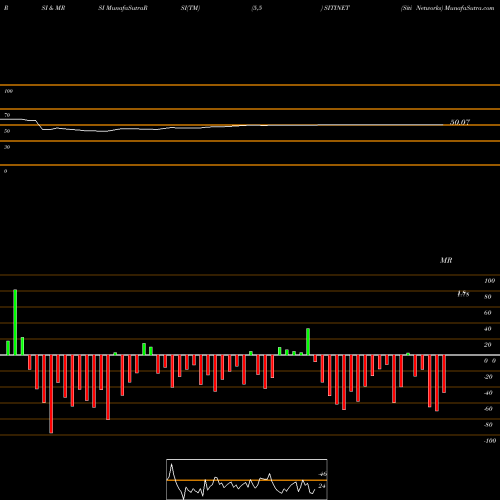Image resolution: width=500 pixels, height=500 pixels.
Task: Click the RSI value label 50.07
Action: tap(460, 122)
